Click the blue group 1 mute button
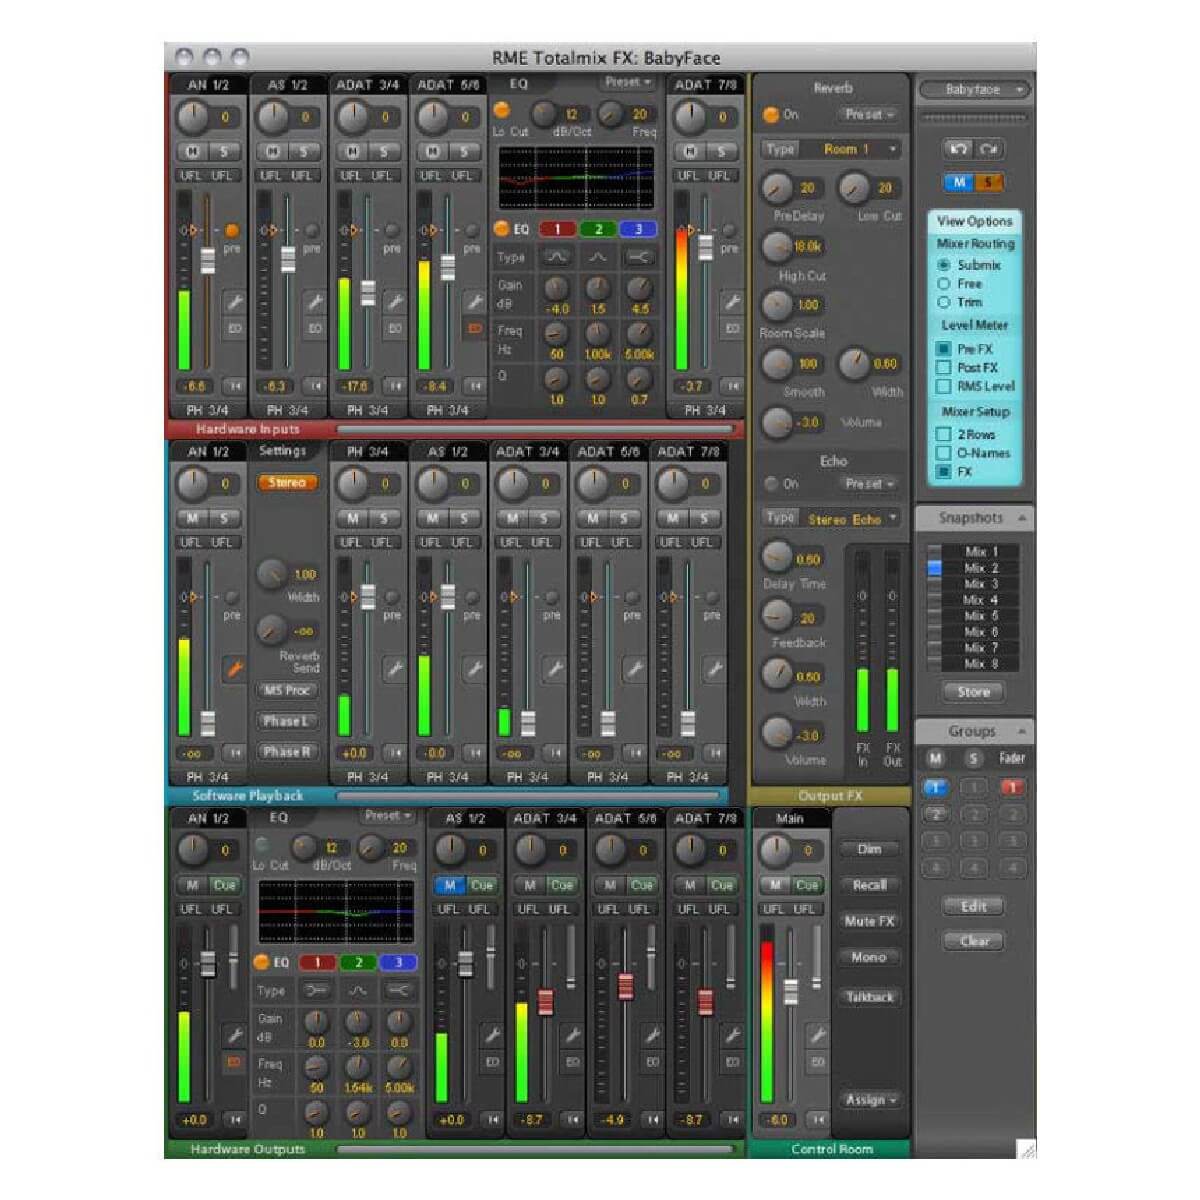The height and width of the screenshot is (1200, 1200). (935, 787)
